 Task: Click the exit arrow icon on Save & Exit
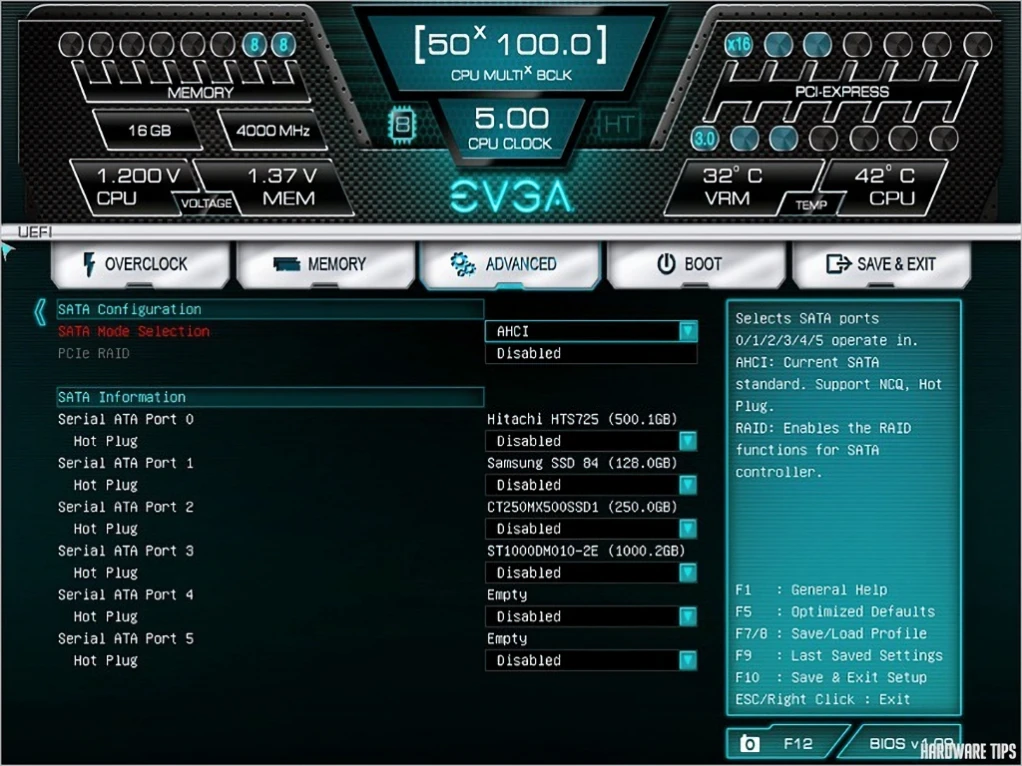[x=839, y=263]
